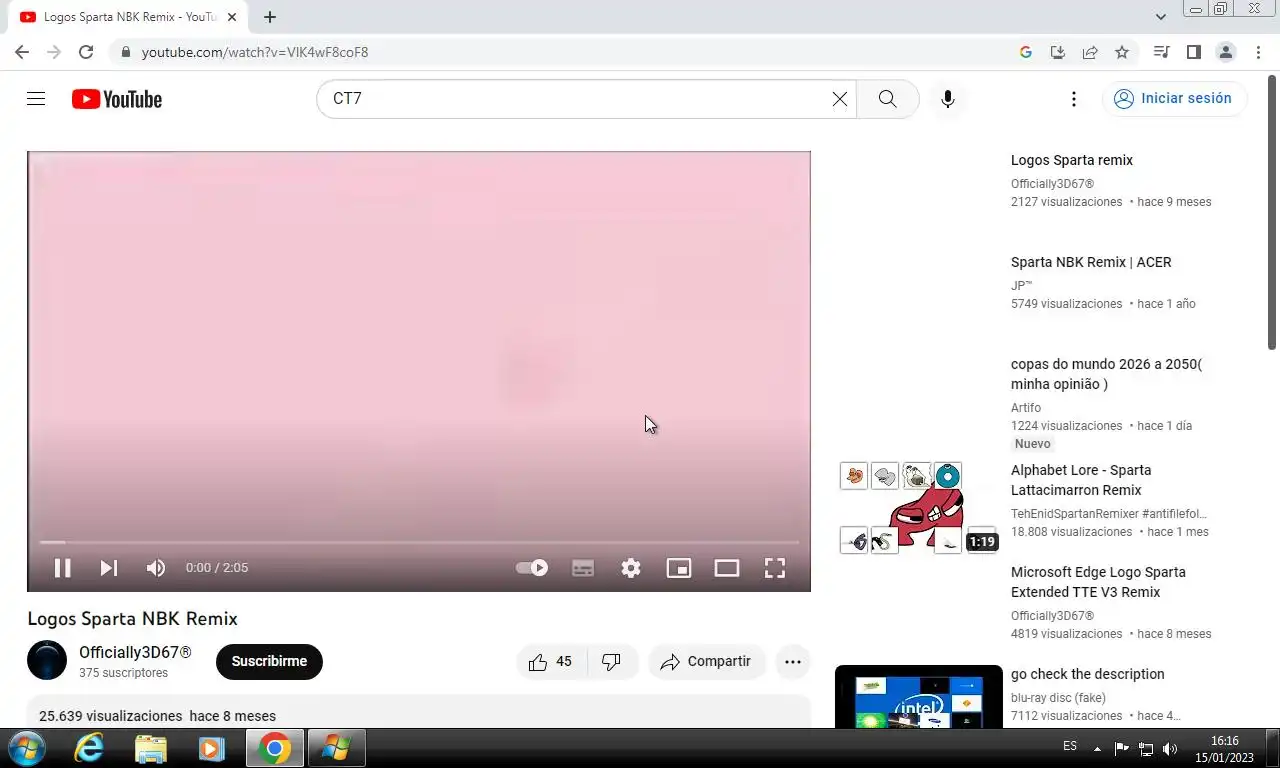
Task: Click go check the description thumbnail
Action: pos(919,697)
